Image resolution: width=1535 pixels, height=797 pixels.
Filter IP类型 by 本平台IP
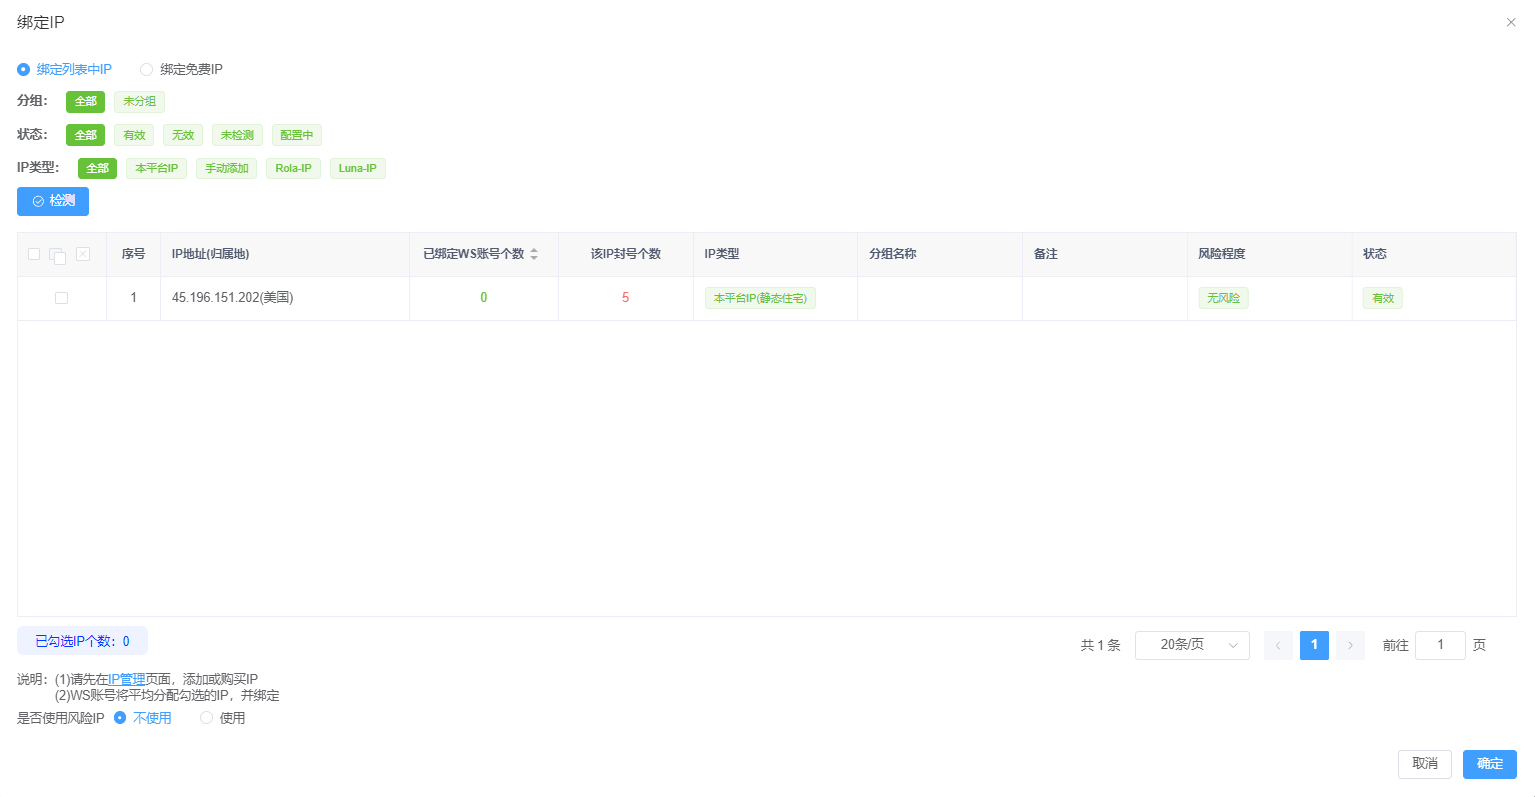click(157, 168)
